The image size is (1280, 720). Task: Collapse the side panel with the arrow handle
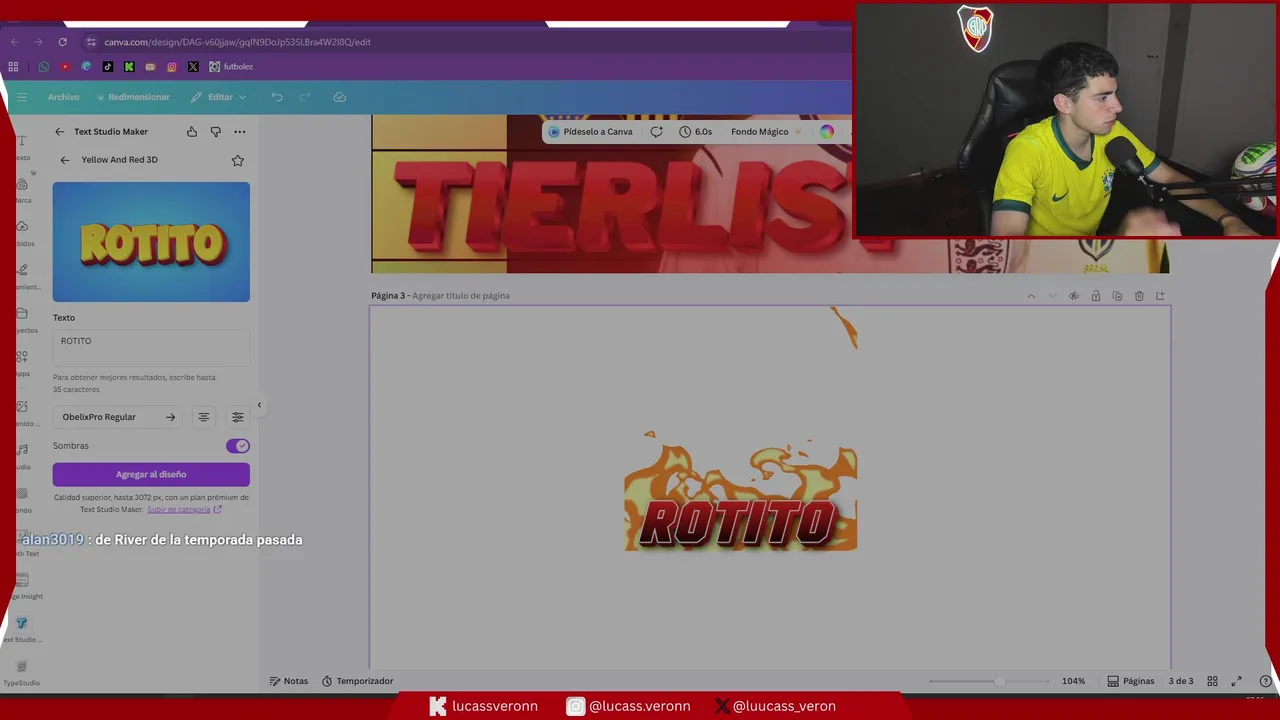tap(259, 405)
